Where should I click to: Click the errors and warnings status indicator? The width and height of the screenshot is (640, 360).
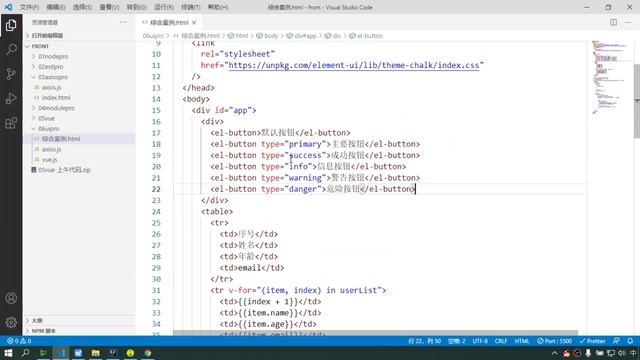pos(19,341)
